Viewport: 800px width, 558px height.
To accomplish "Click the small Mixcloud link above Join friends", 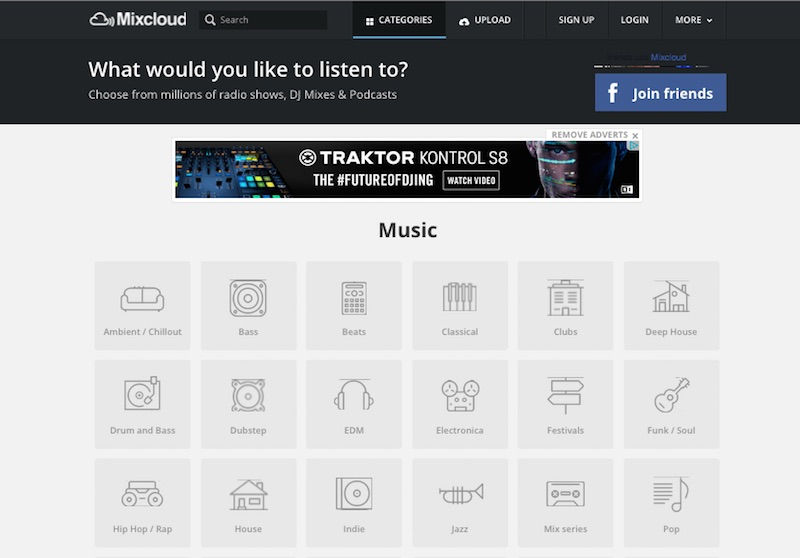I will point(668,57).
